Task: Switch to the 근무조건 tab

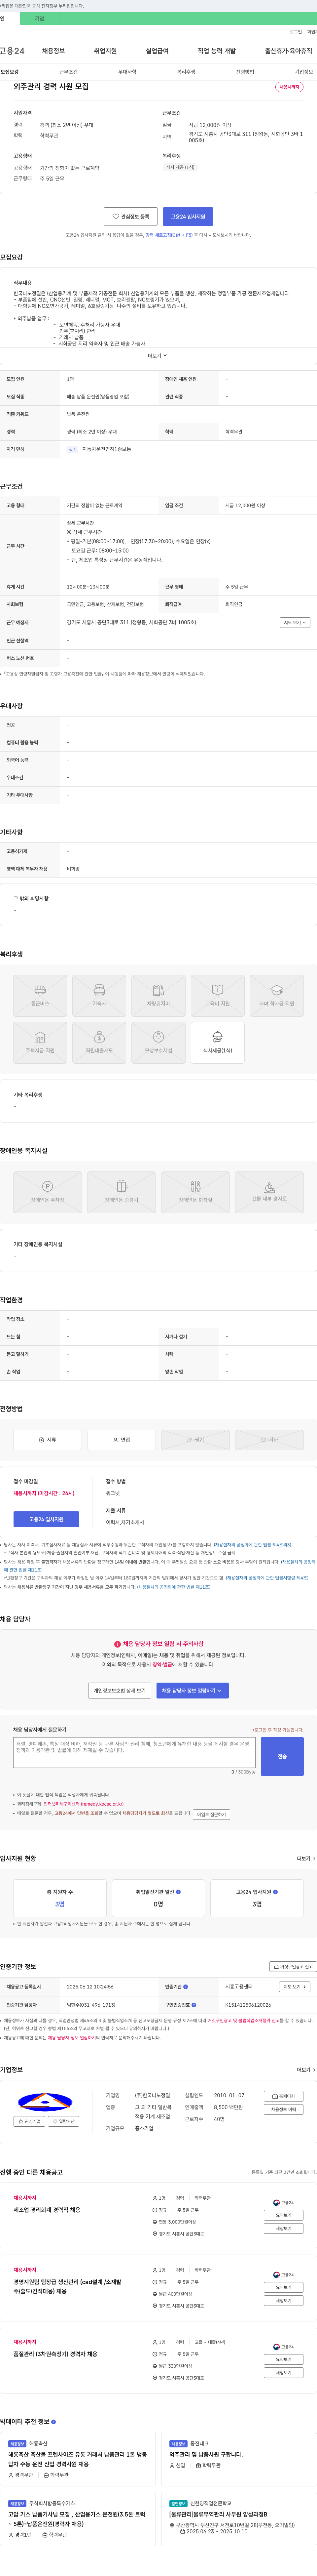Action: (x=68, y=72)
